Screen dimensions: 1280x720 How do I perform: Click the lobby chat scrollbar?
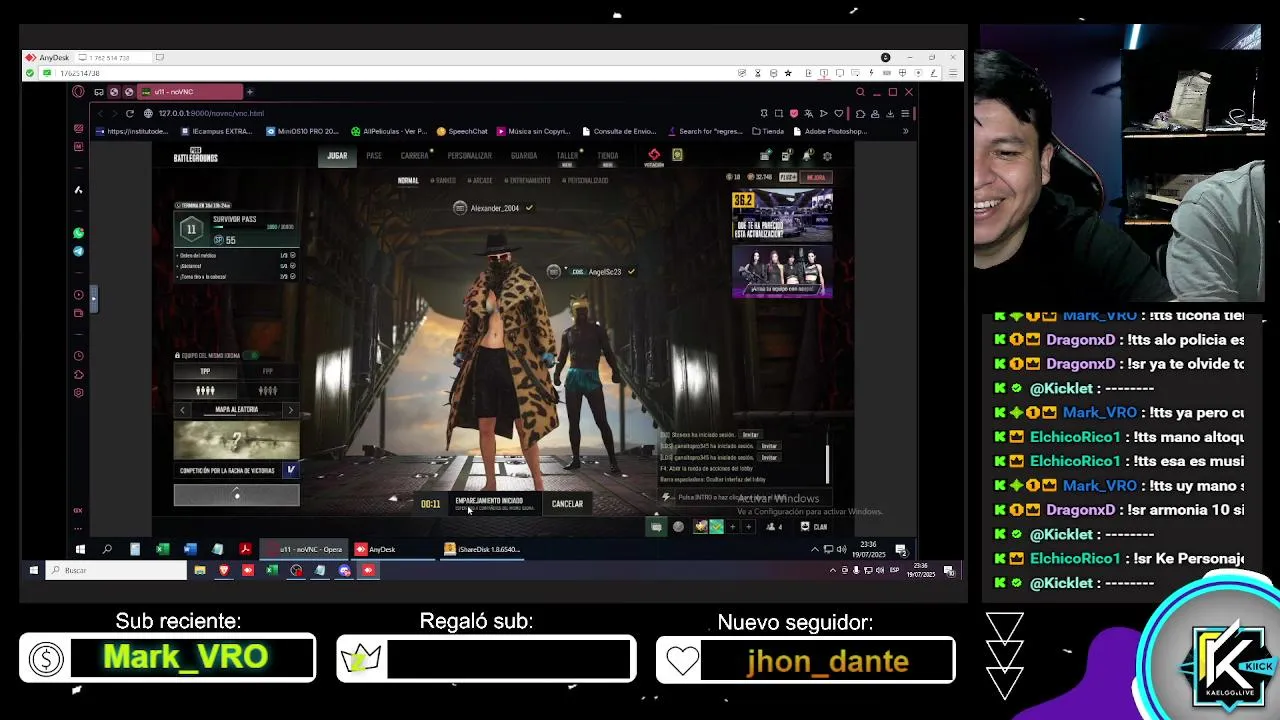[x=827, y=464]
